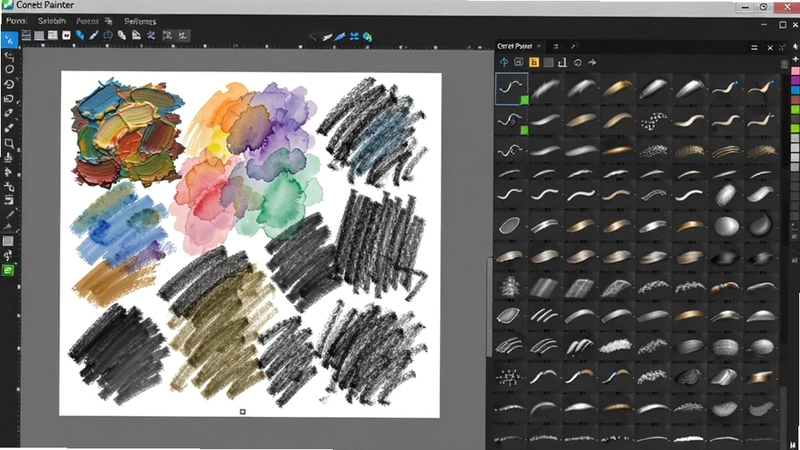The width and height of the screenshot is (800, 450).
Task: Toggle the gray square button in brush panel toolbar
Action: [548, 62]
